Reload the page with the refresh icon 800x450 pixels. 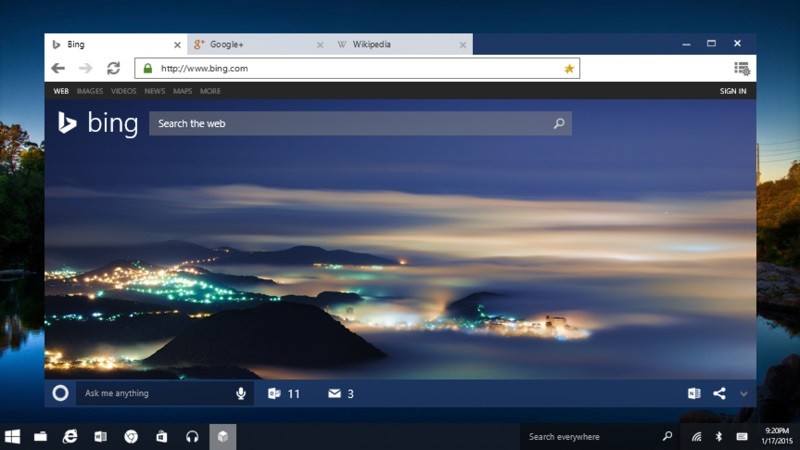(113, 68)
